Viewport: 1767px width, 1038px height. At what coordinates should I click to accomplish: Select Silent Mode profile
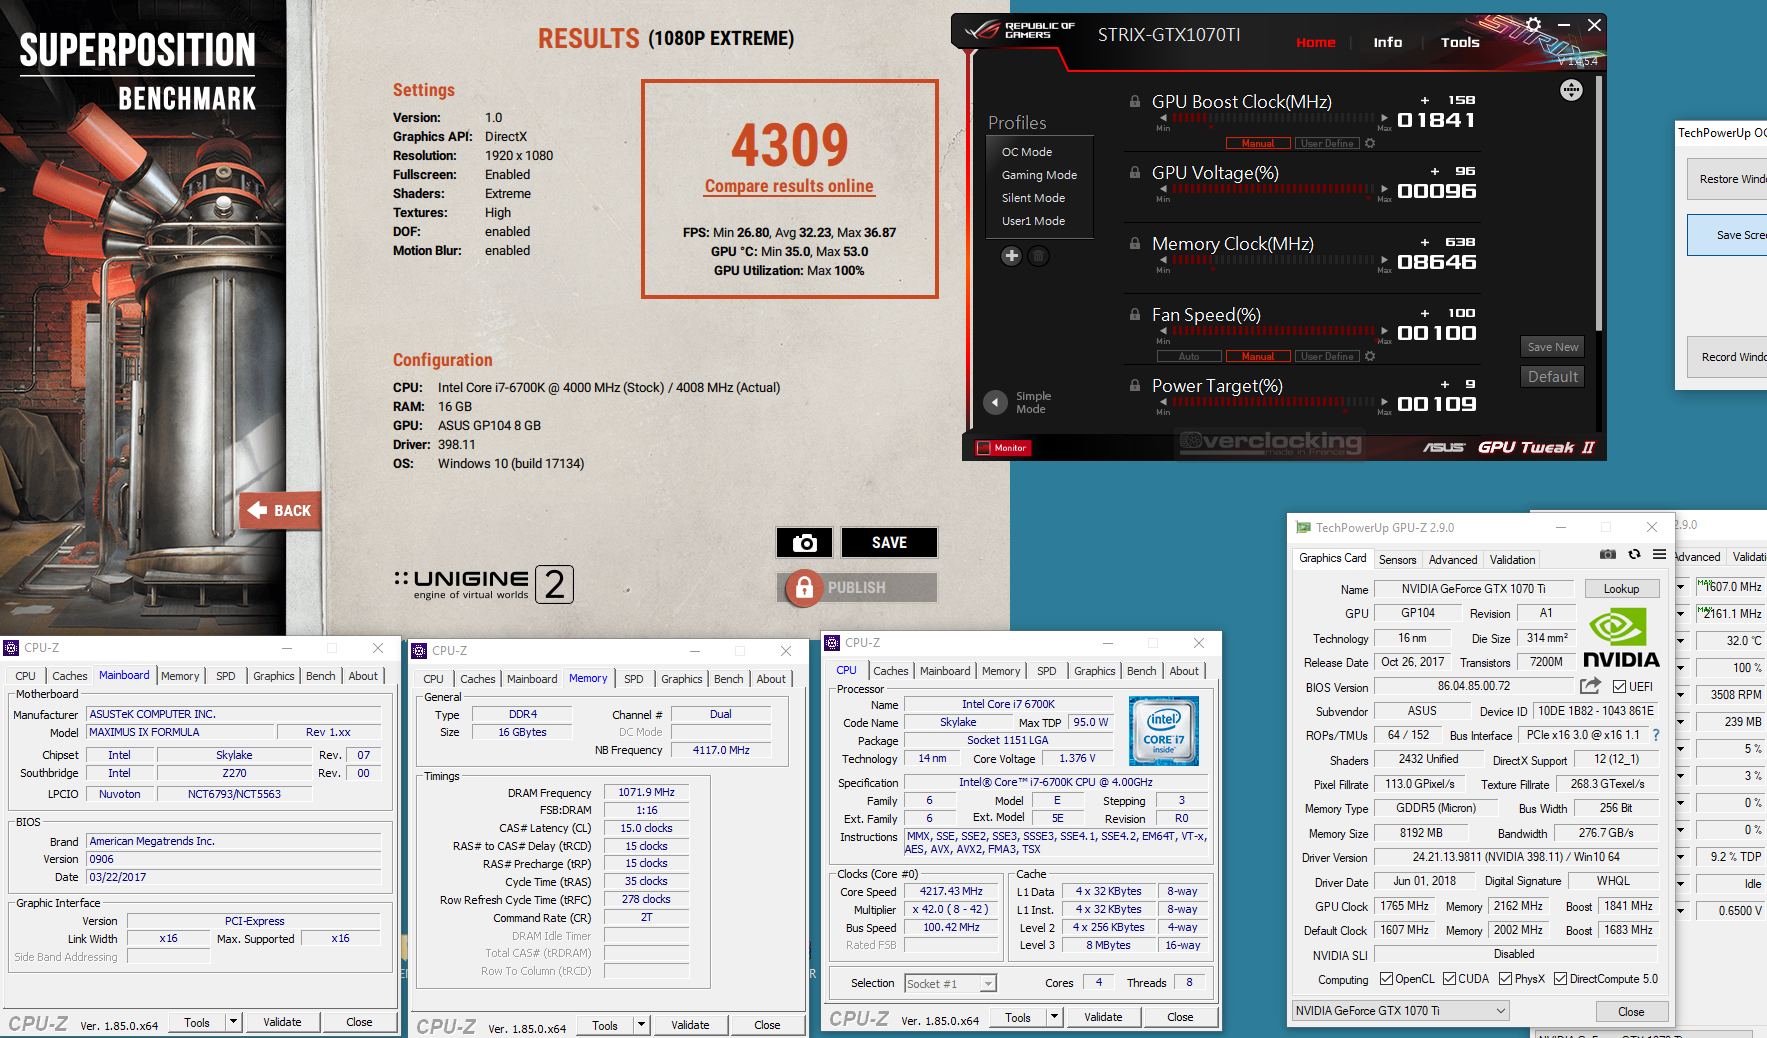click(x=1033, y=198)
